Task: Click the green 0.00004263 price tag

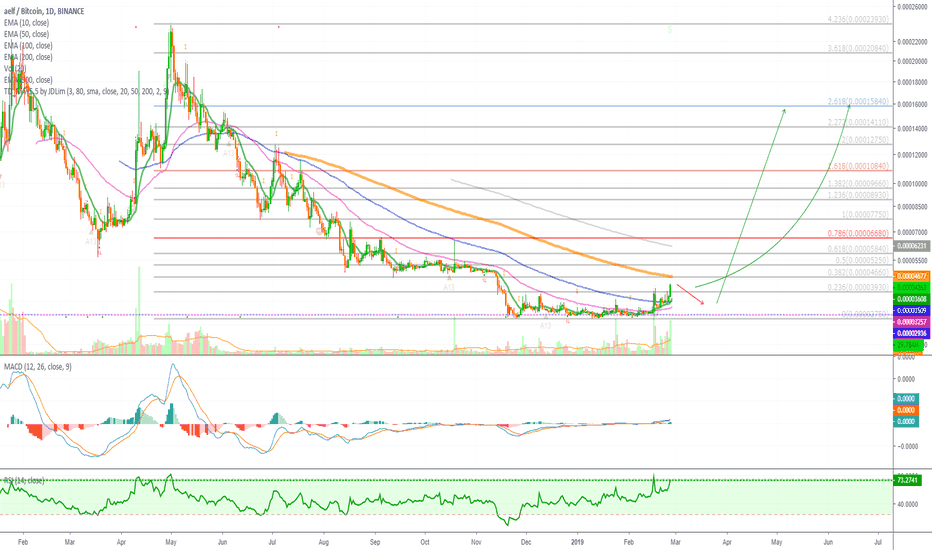Action: 911,288
